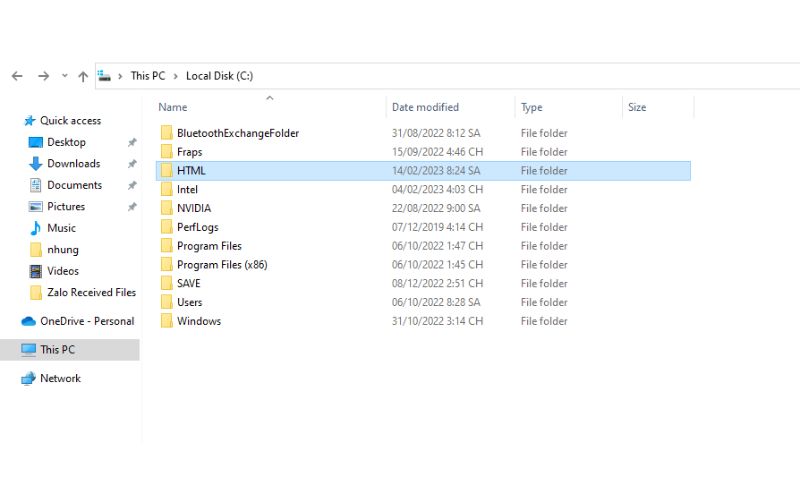
Task: Select the Network icon in sidebar
Action: (x=28, y=379)
